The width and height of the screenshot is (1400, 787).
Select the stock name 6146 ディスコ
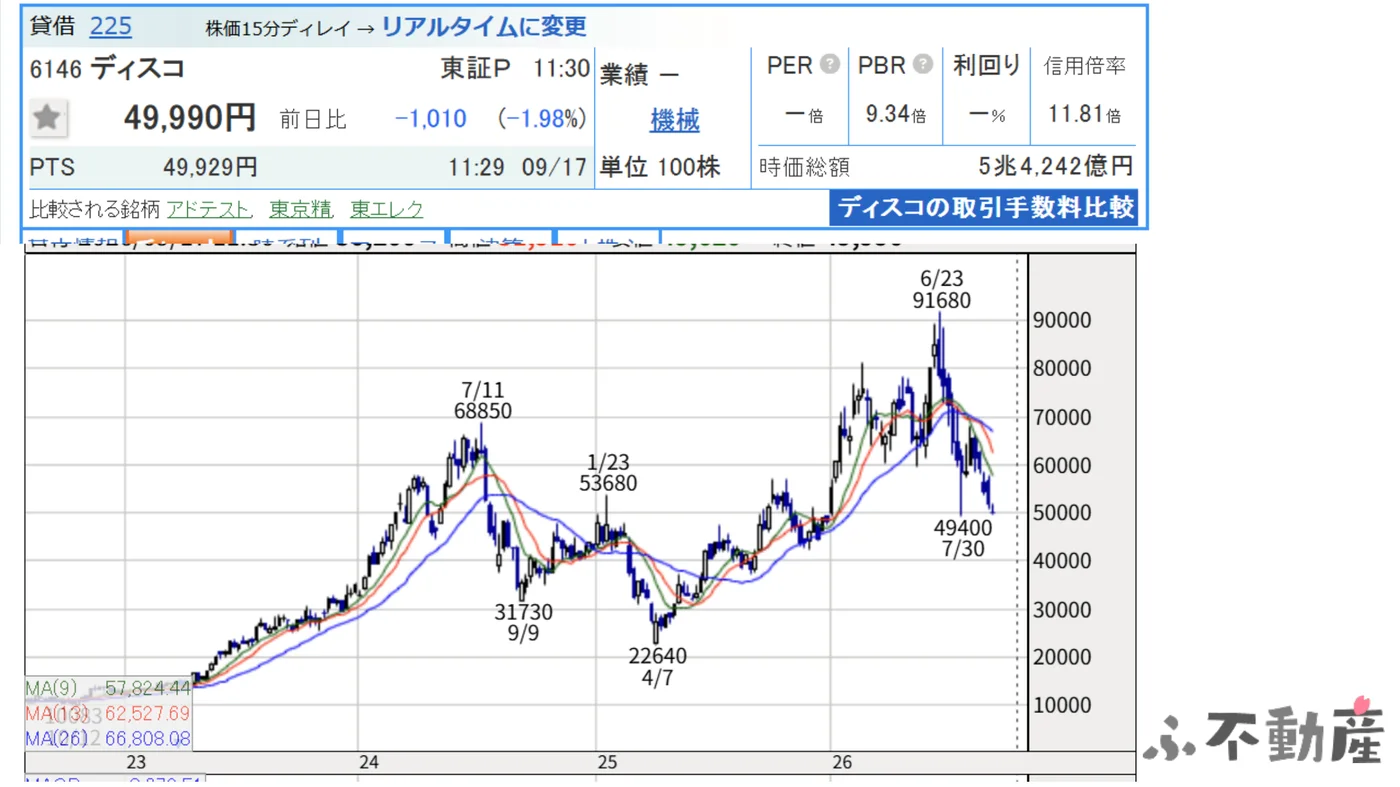pyautogui.click(x=107, y=68)
